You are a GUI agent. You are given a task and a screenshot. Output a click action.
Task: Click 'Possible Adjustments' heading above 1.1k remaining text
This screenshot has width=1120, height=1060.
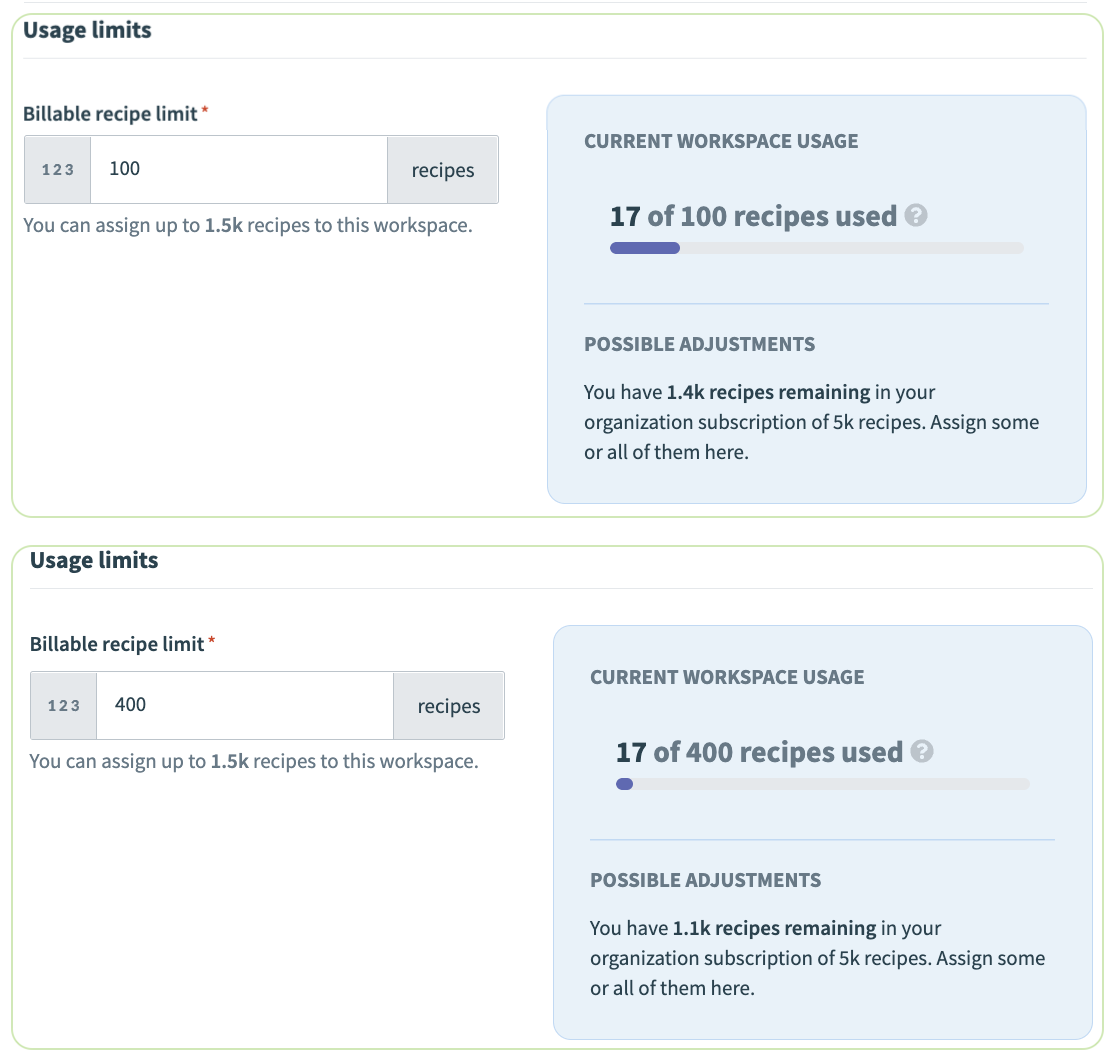[705, 880]
